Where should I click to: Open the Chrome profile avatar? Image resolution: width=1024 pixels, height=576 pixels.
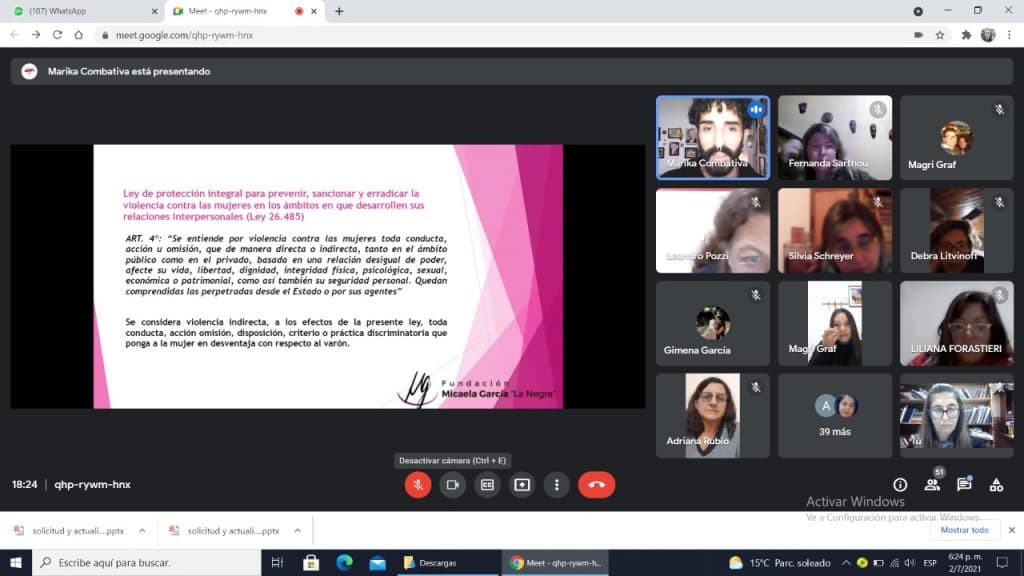988,35
